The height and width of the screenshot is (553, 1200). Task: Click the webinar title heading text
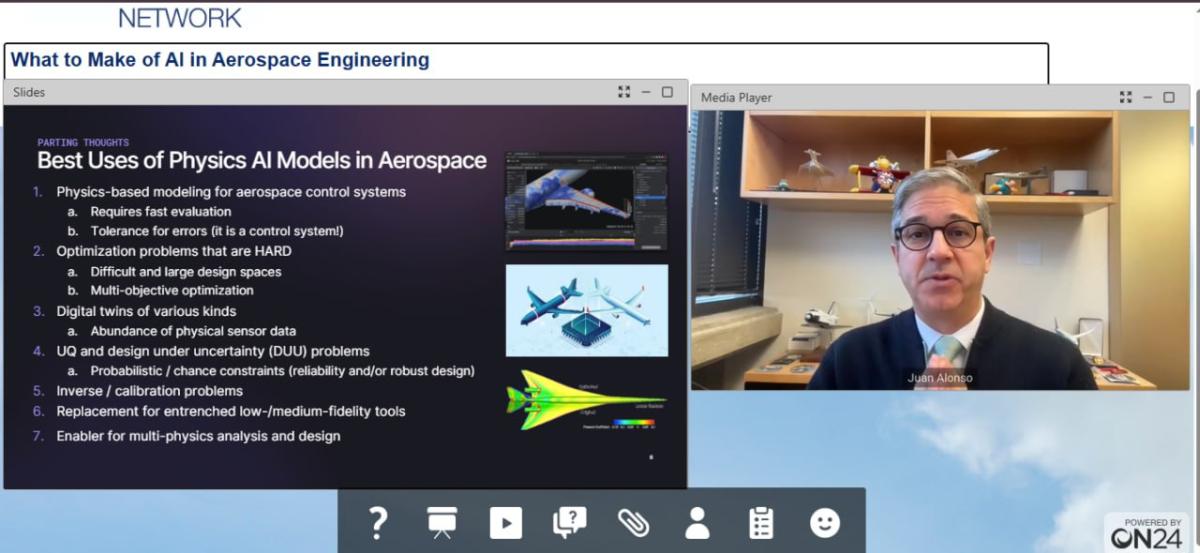click(x=220, y=60)
